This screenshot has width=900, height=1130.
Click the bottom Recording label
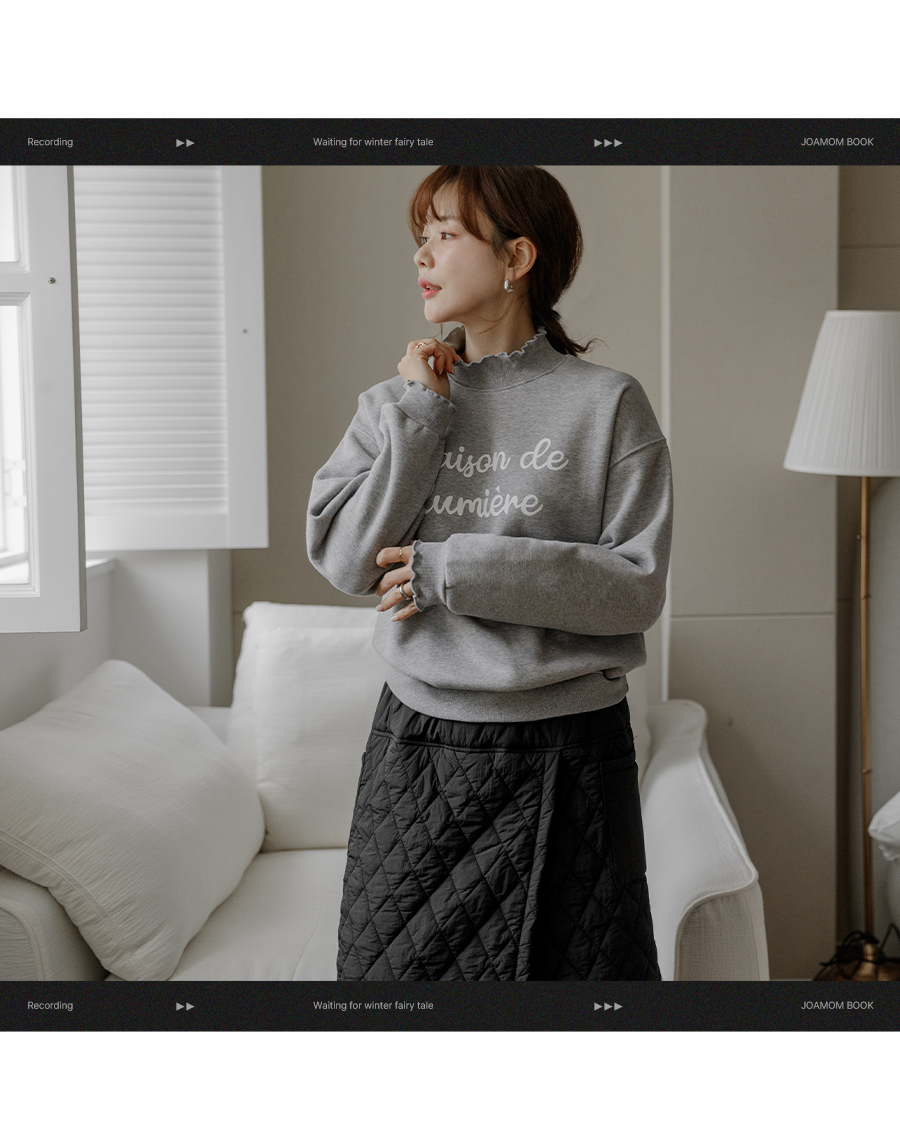click(x=50, y=1006)
